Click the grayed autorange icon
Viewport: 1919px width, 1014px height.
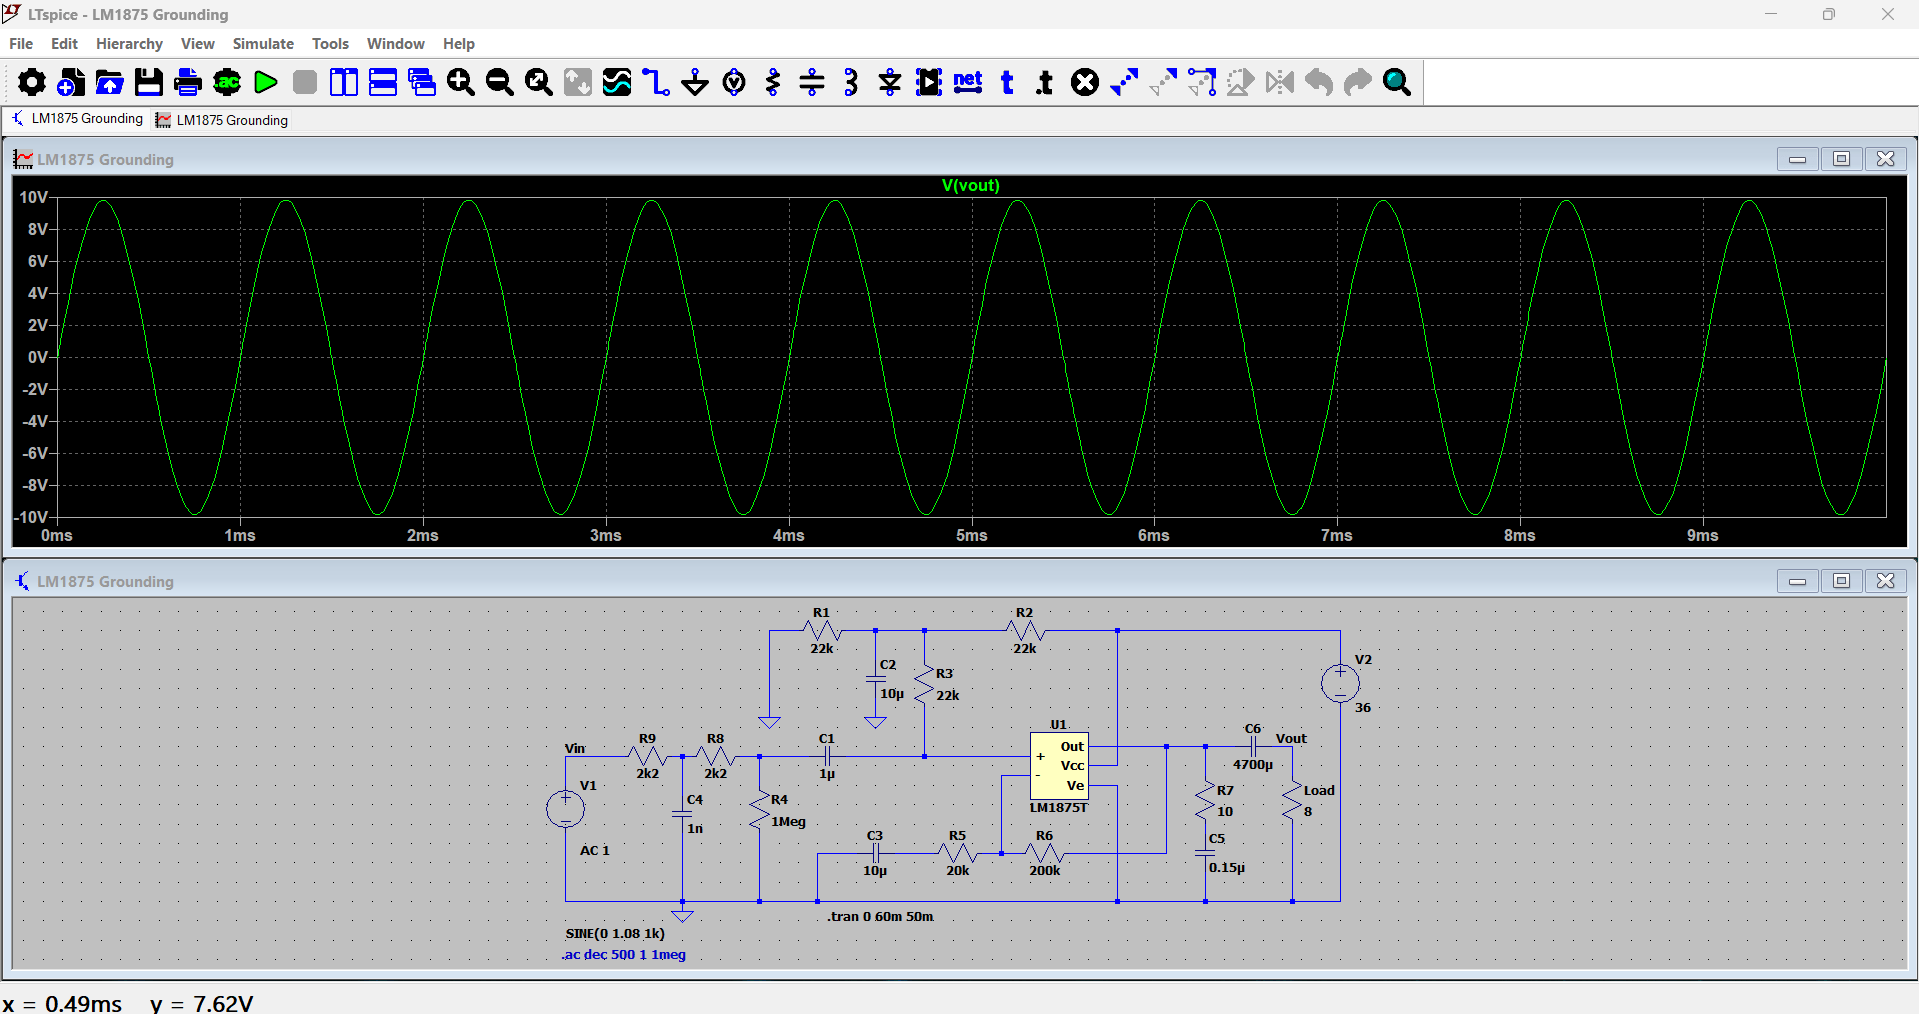[578, 82]
